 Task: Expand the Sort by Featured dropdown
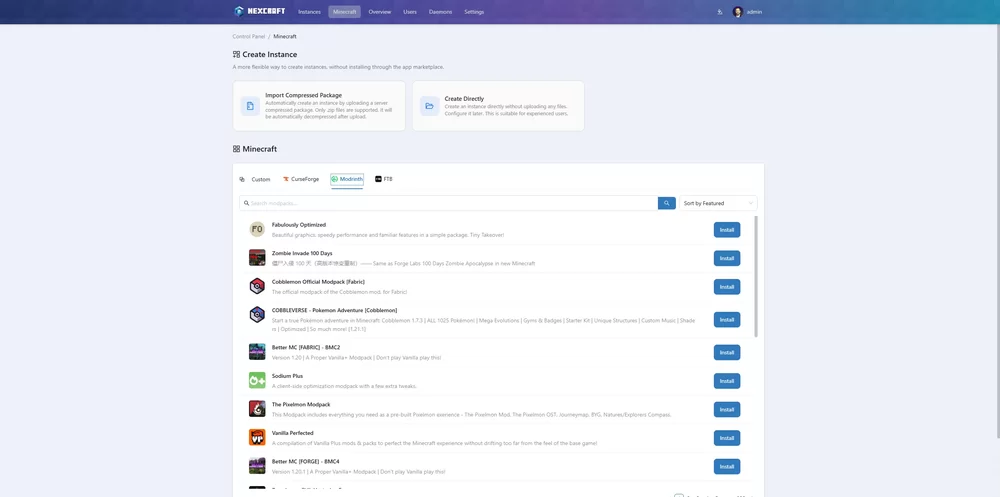(718, 203)
